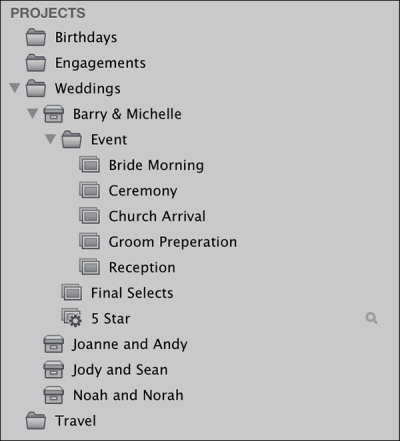This screenshot has width=400, height=441.
Task: Click the Noah and Norah project icon
Action: [54, 395]
